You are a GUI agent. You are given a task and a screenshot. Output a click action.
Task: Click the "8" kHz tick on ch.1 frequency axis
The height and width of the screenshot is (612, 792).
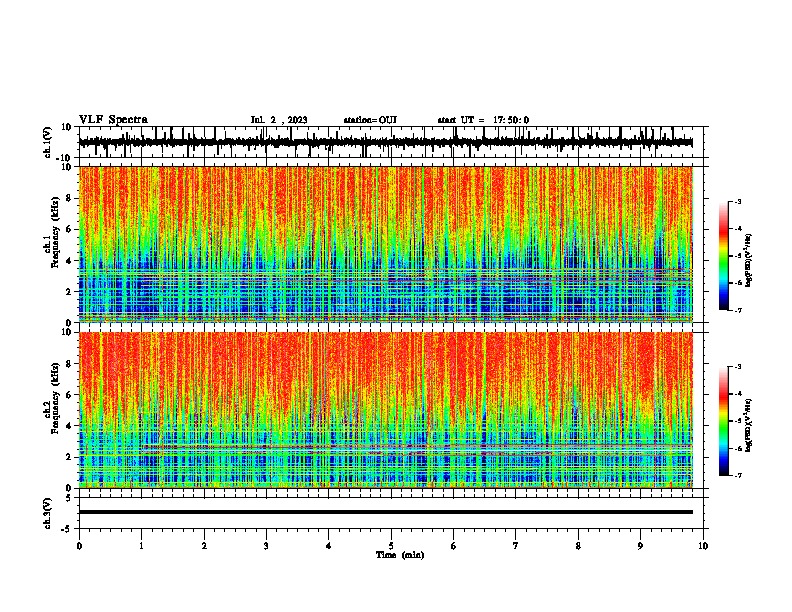tap(70, 198)
